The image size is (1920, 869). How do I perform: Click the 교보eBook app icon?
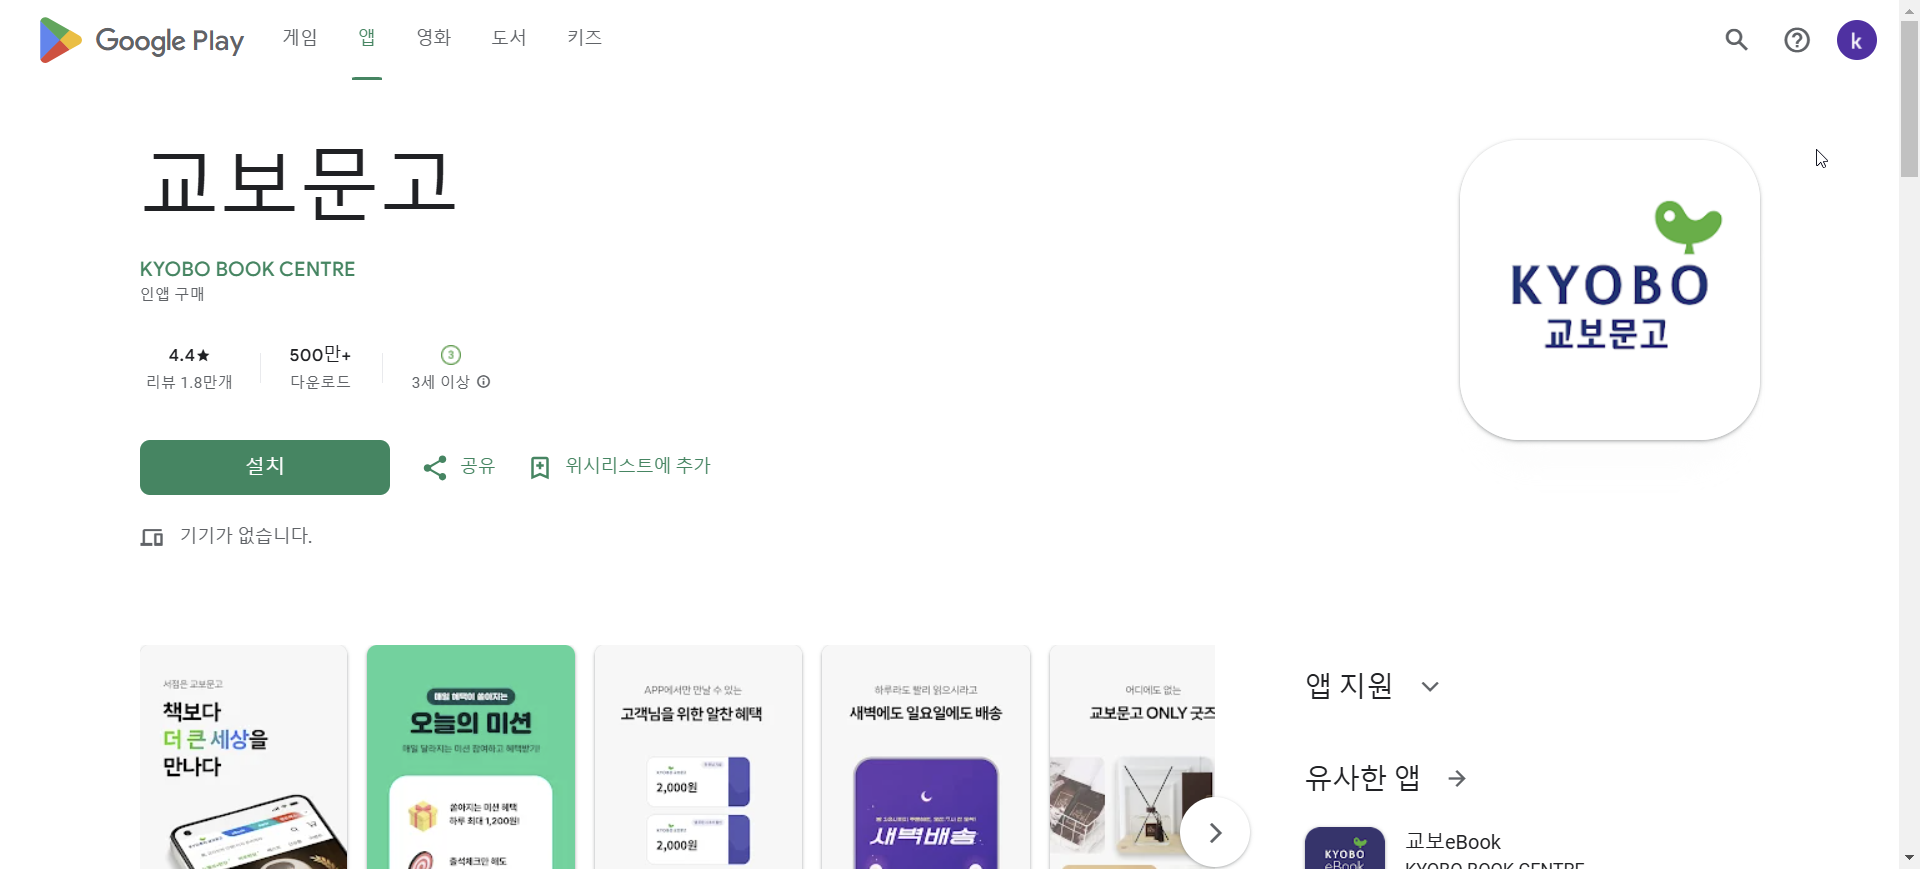pyautogui.click(x=1345, y=848)
